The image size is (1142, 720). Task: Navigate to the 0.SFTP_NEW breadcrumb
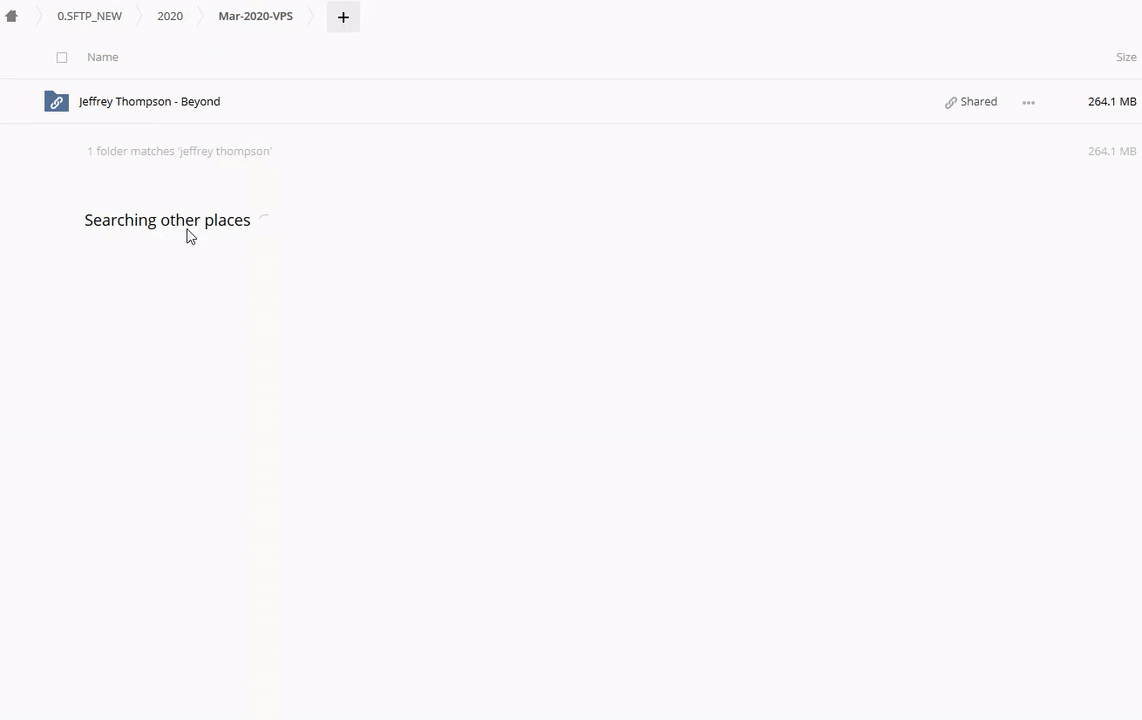89,16
